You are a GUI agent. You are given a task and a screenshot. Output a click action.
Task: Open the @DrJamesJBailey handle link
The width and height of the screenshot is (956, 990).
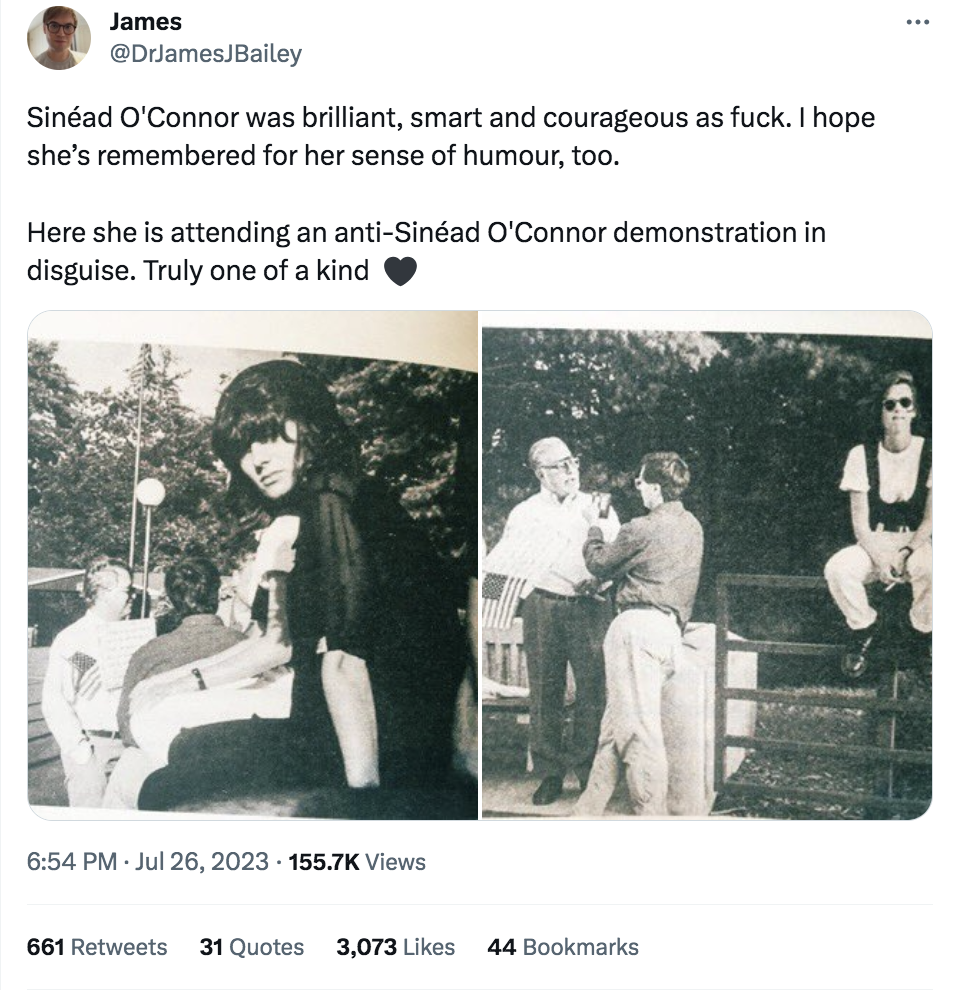pyautogui.click(x=205, y=54)
